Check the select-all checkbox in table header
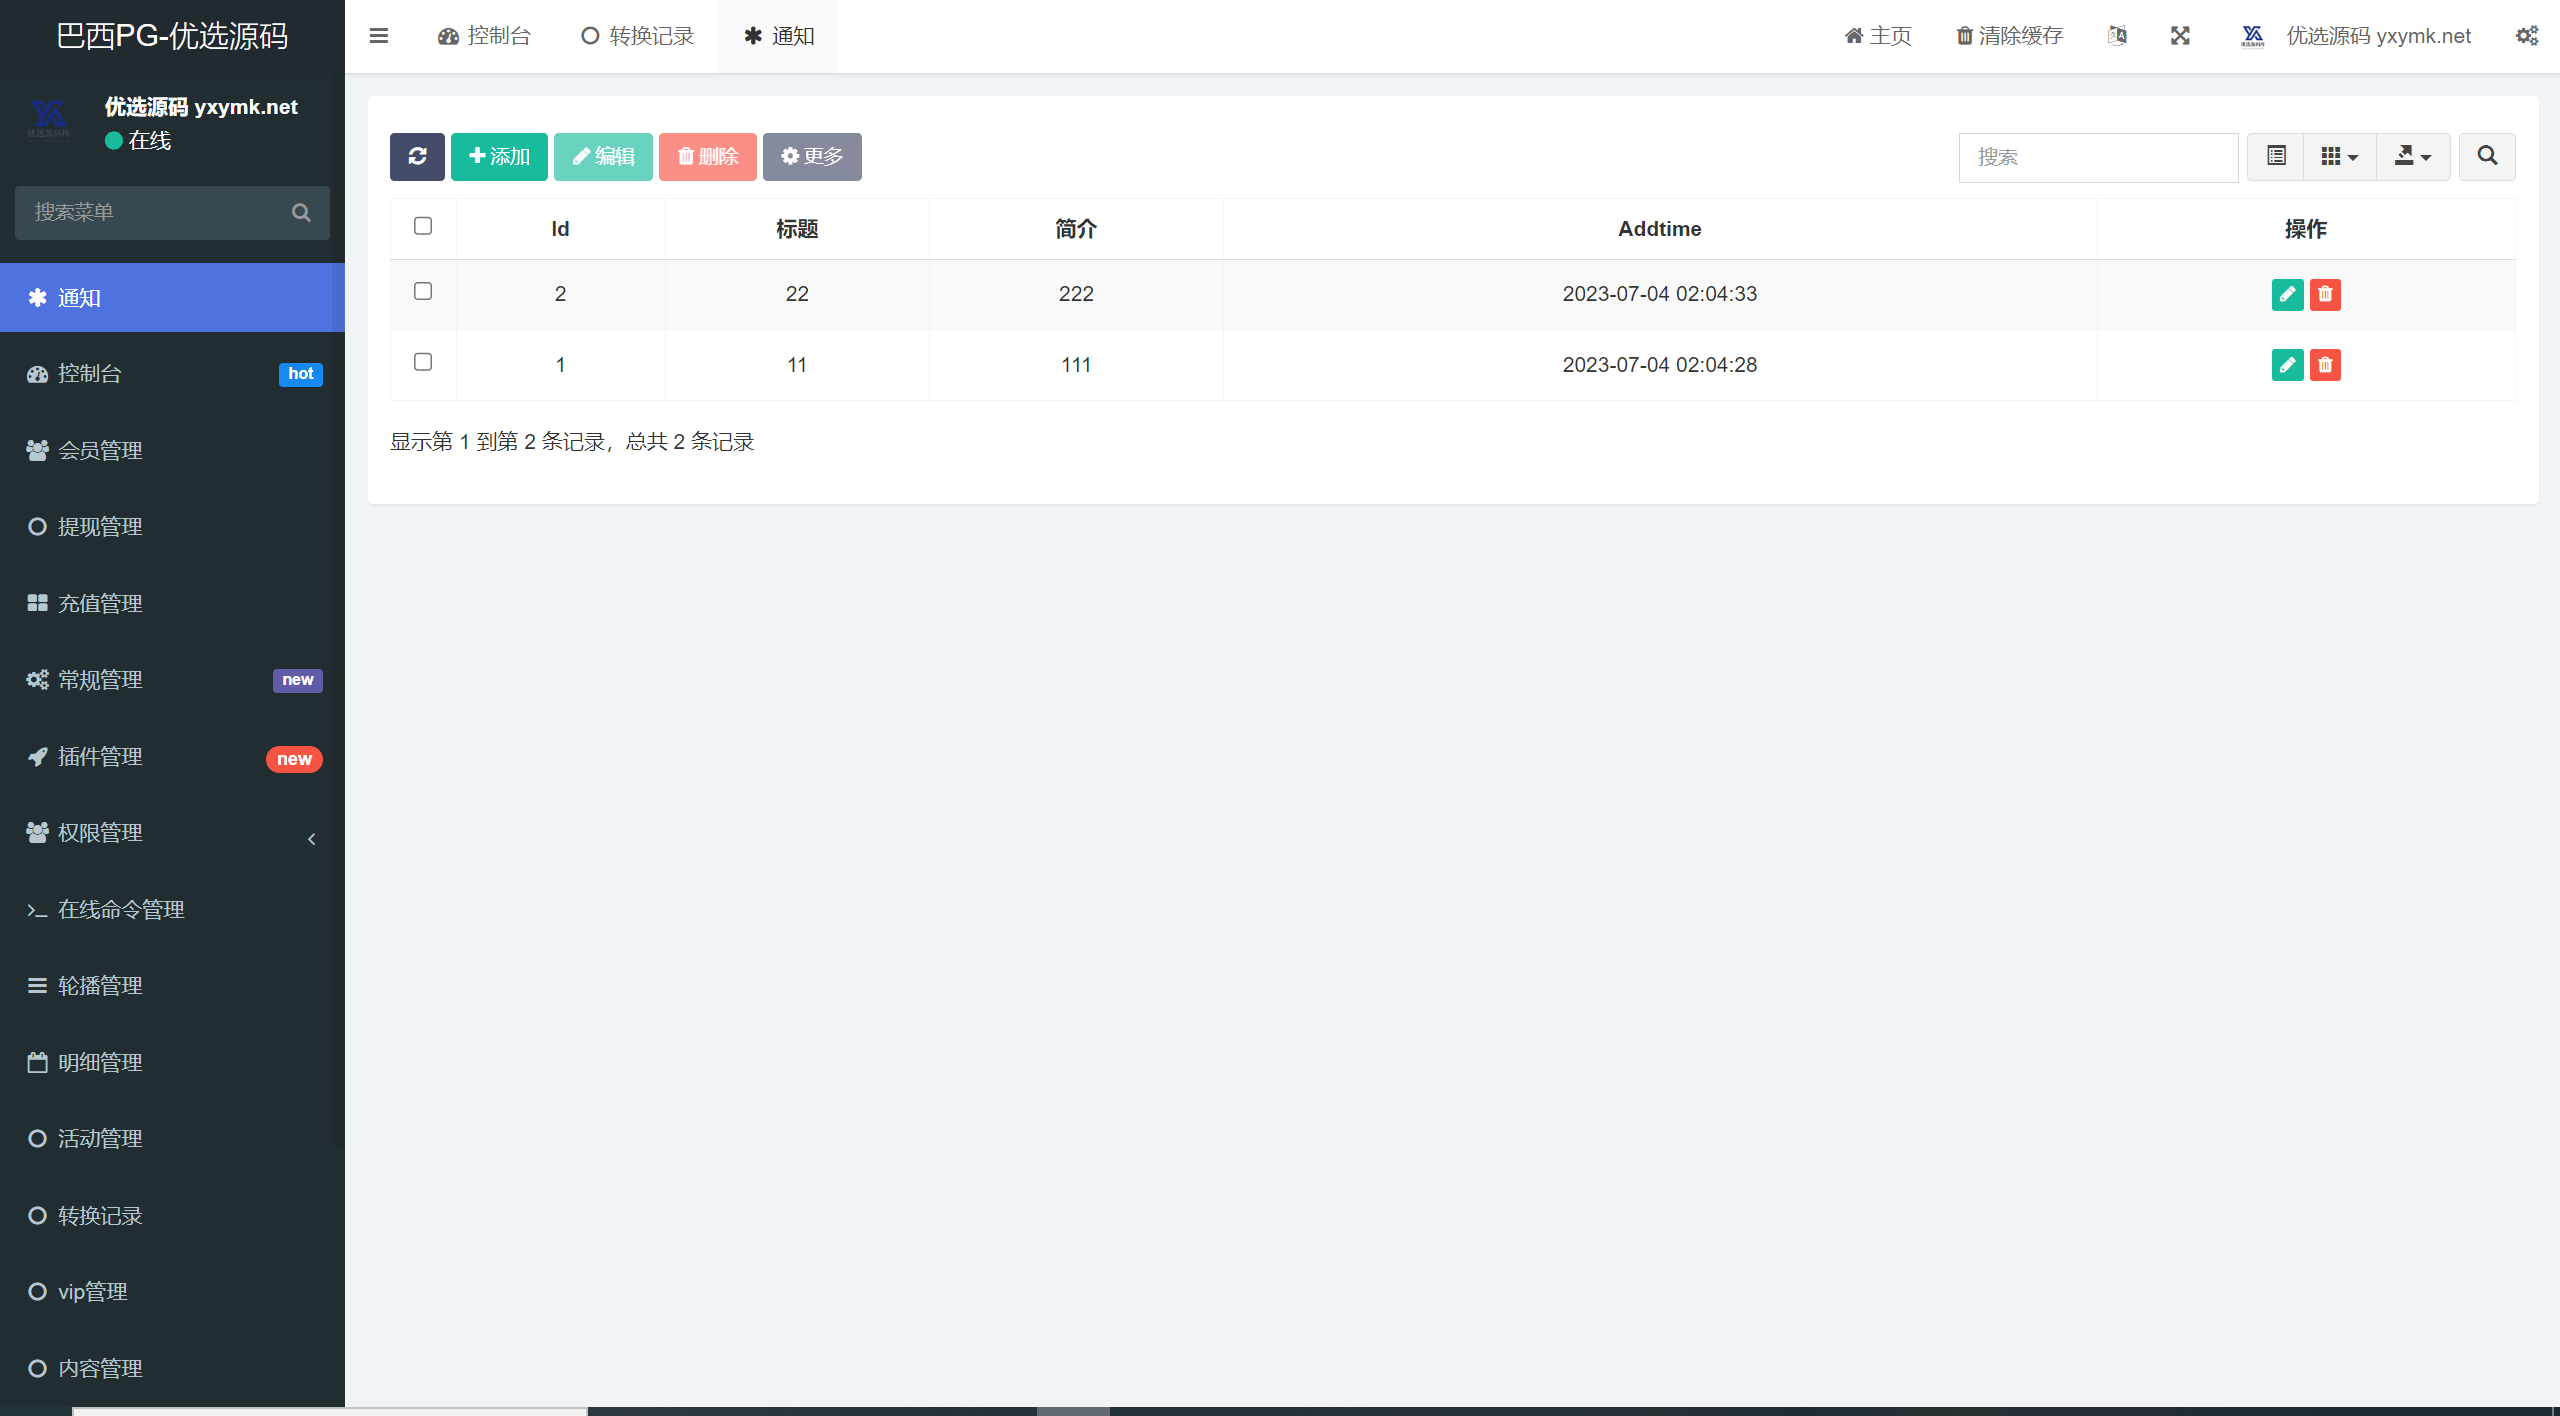 click(x=423, y=227)
